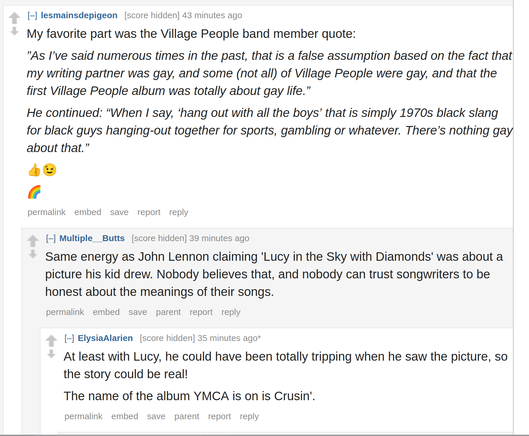
Task: Open permalink of lesmainsdepigeon comment
Action: pos(47,212)
